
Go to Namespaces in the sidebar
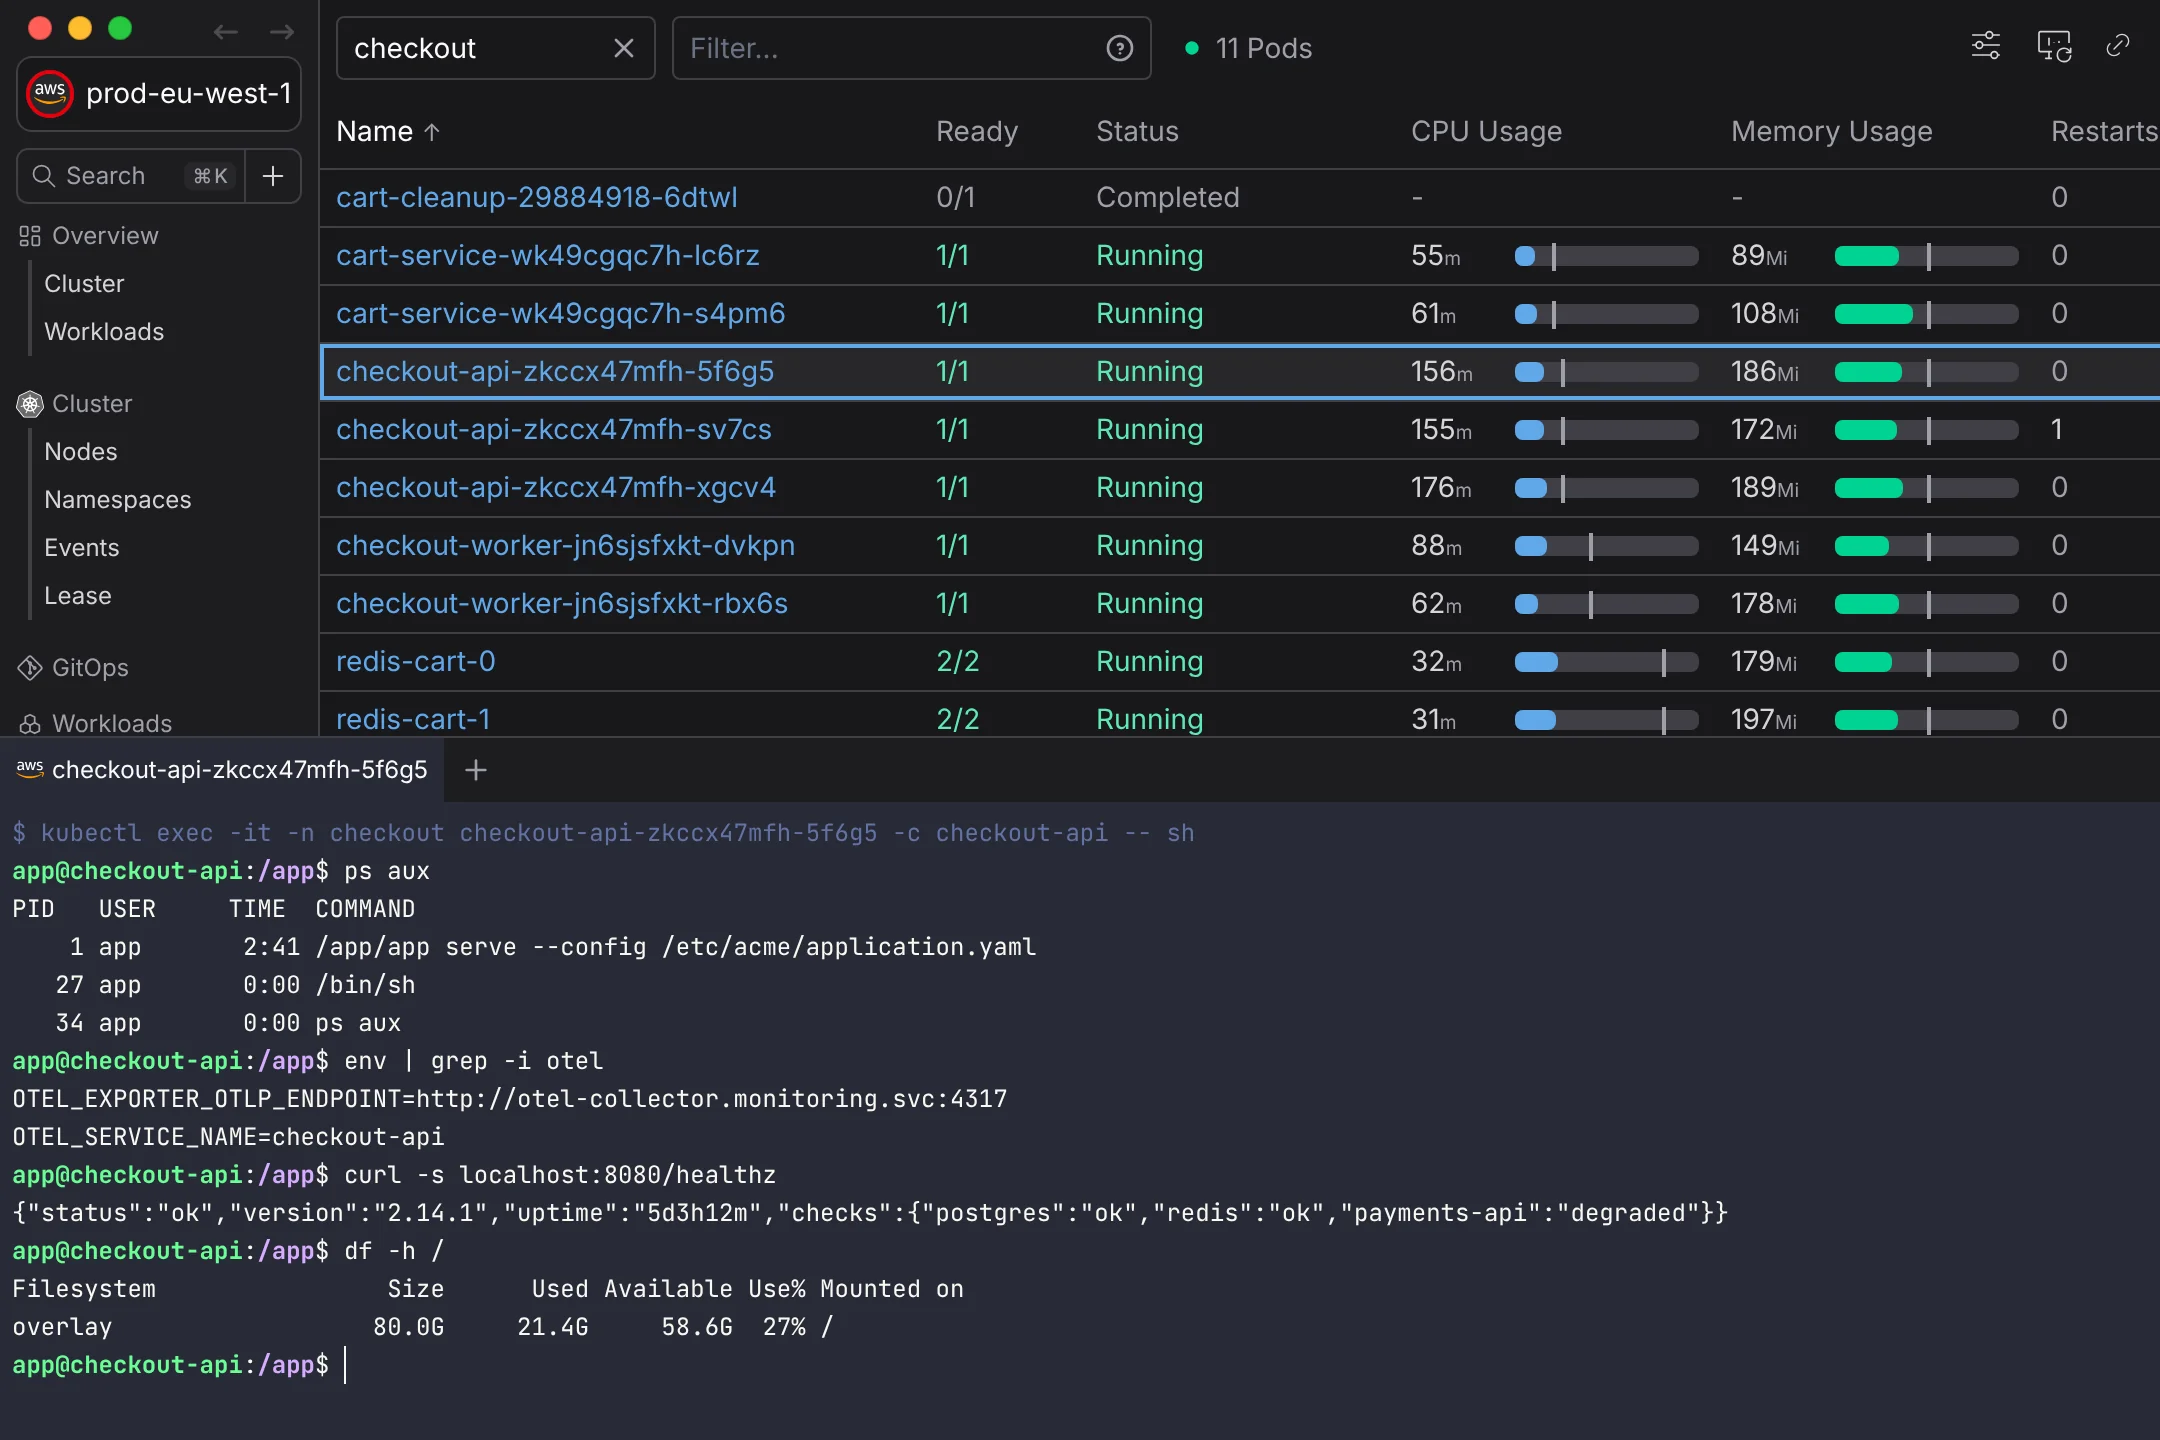coord(118,500)
